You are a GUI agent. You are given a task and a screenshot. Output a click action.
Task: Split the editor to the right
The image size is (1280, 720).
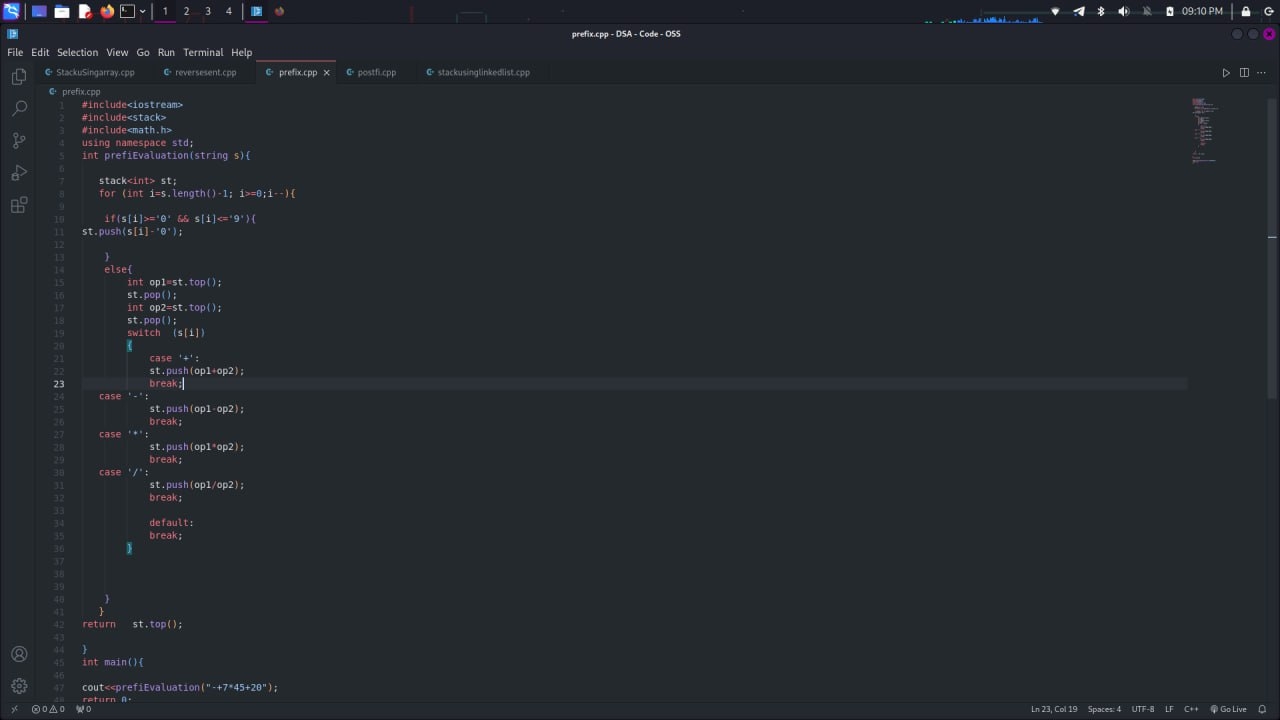tap(1244, 72)
